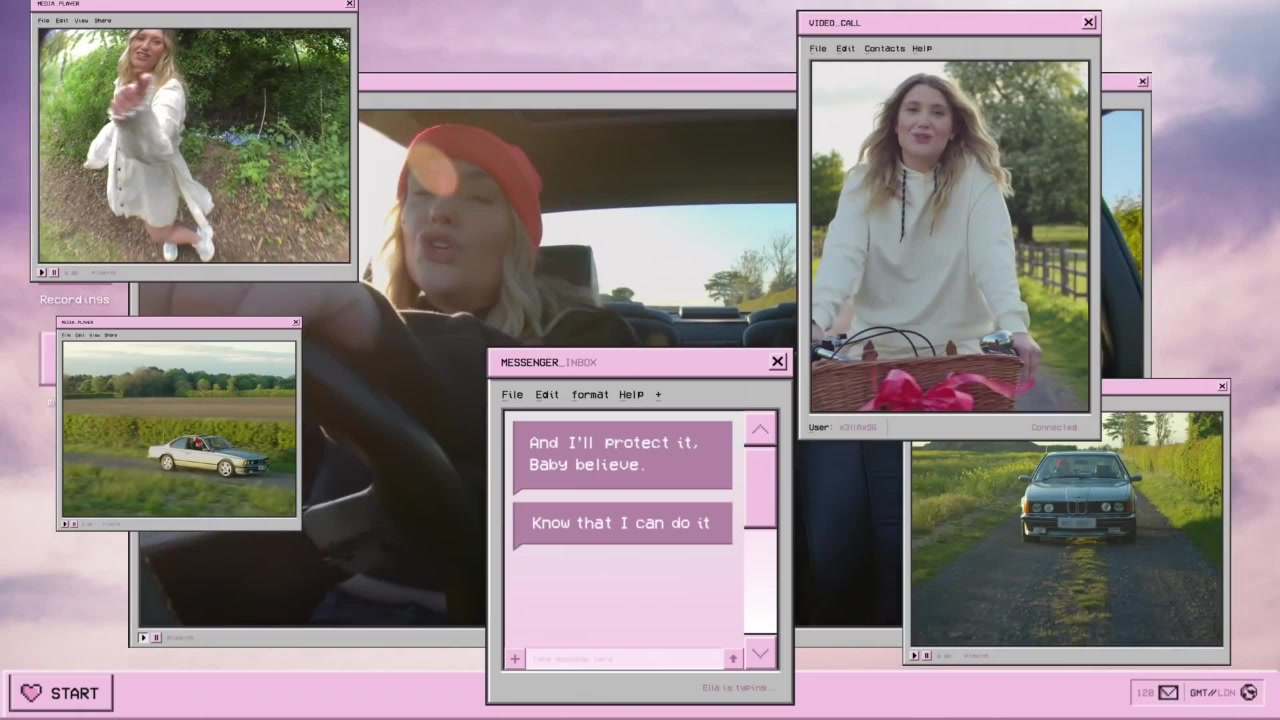The width and height of the screenshot is (1280, 720).
Task: Click the Messenger scroll down arrow
Action: tap(760, 653)
